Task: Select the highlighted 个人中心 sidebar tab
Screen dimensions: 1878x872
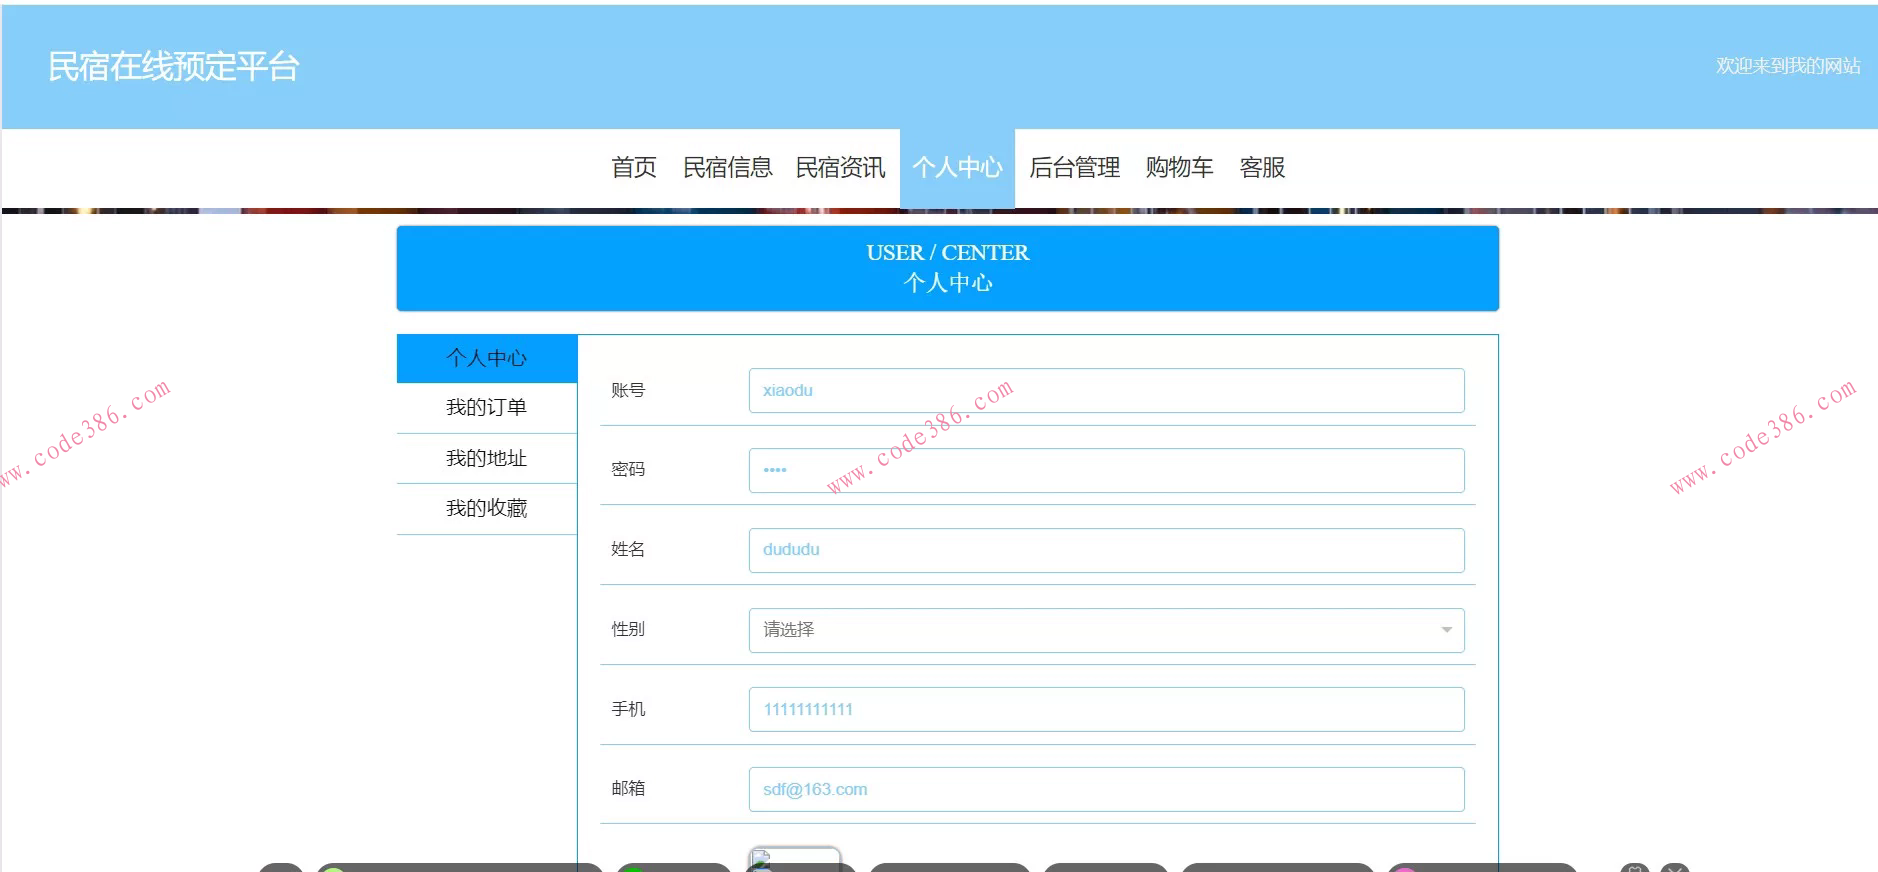Action: tap(487, 358)
